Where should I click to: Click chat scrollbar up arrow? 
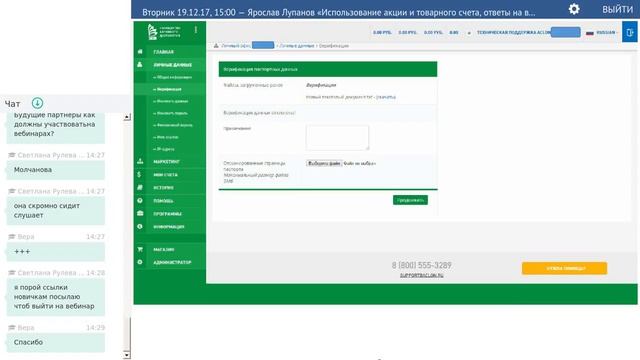pyautogui.click(x=127, y=117)
